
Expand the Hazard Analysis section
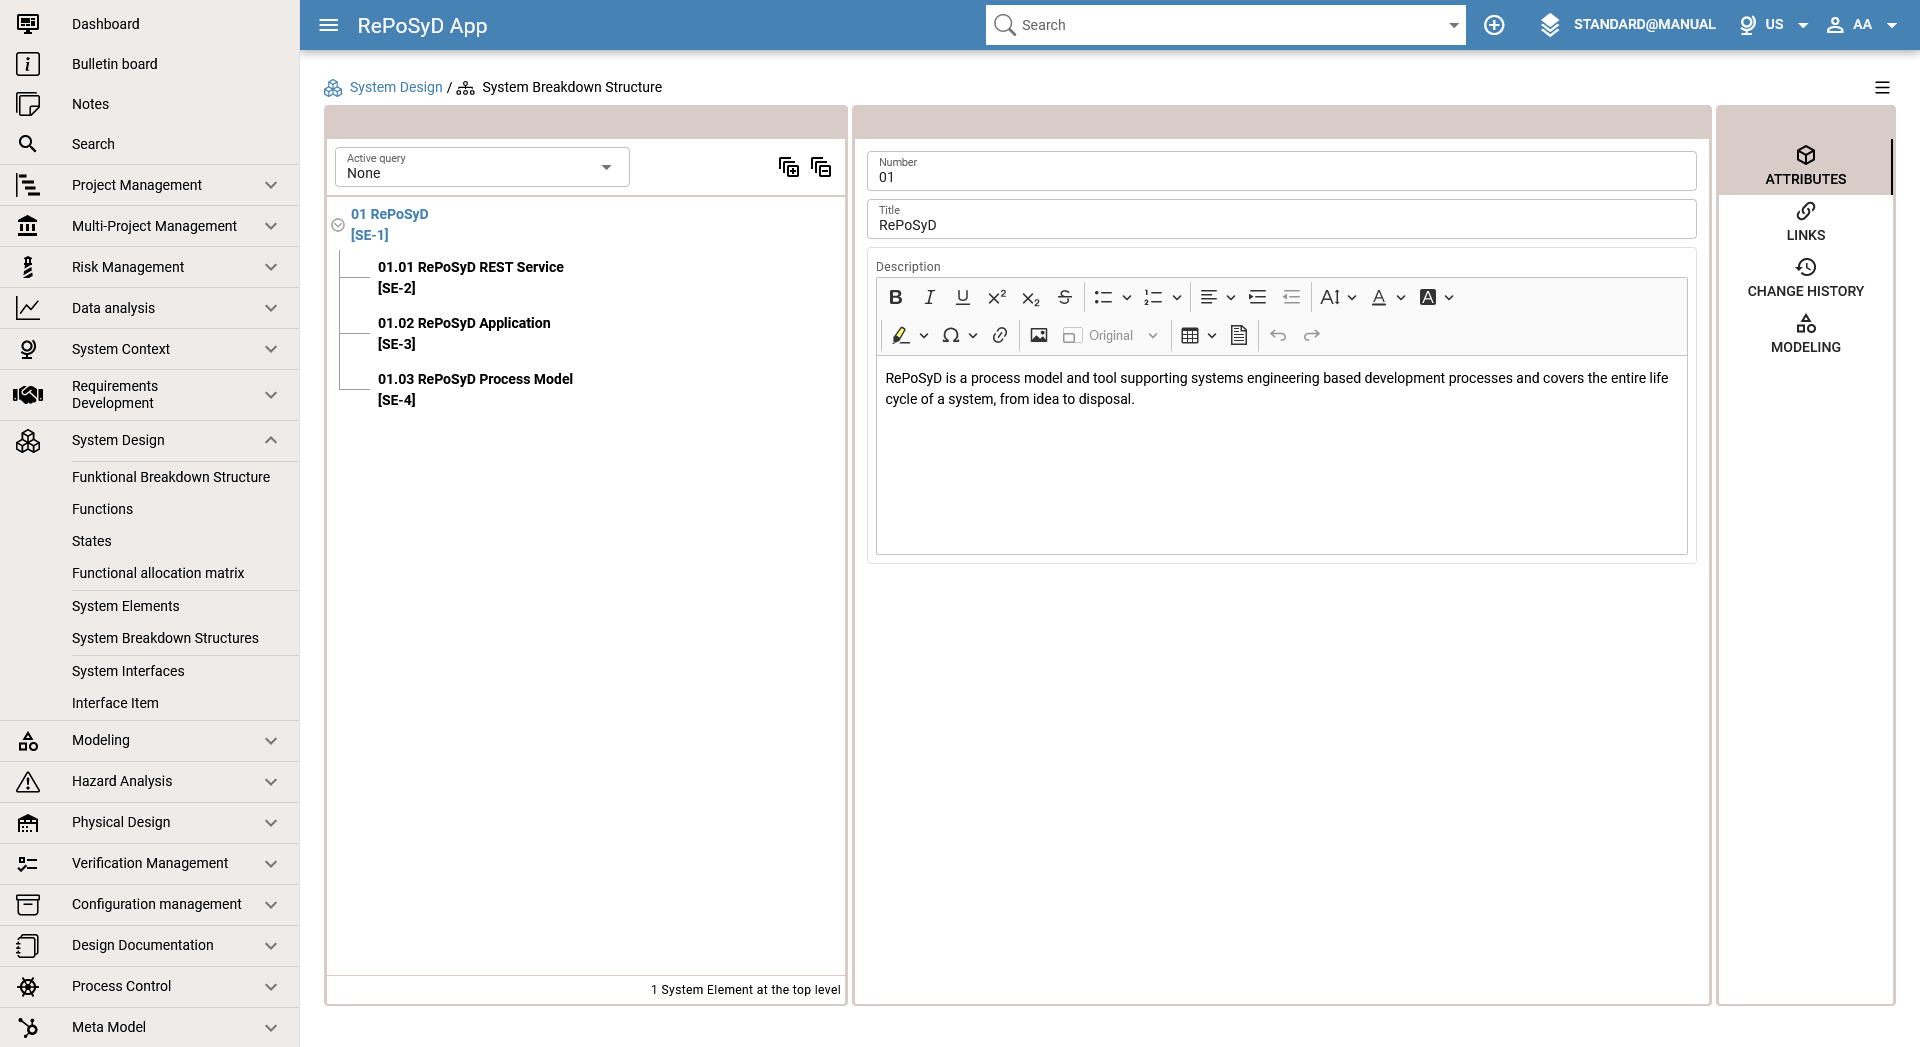click(x=150, y=781)
